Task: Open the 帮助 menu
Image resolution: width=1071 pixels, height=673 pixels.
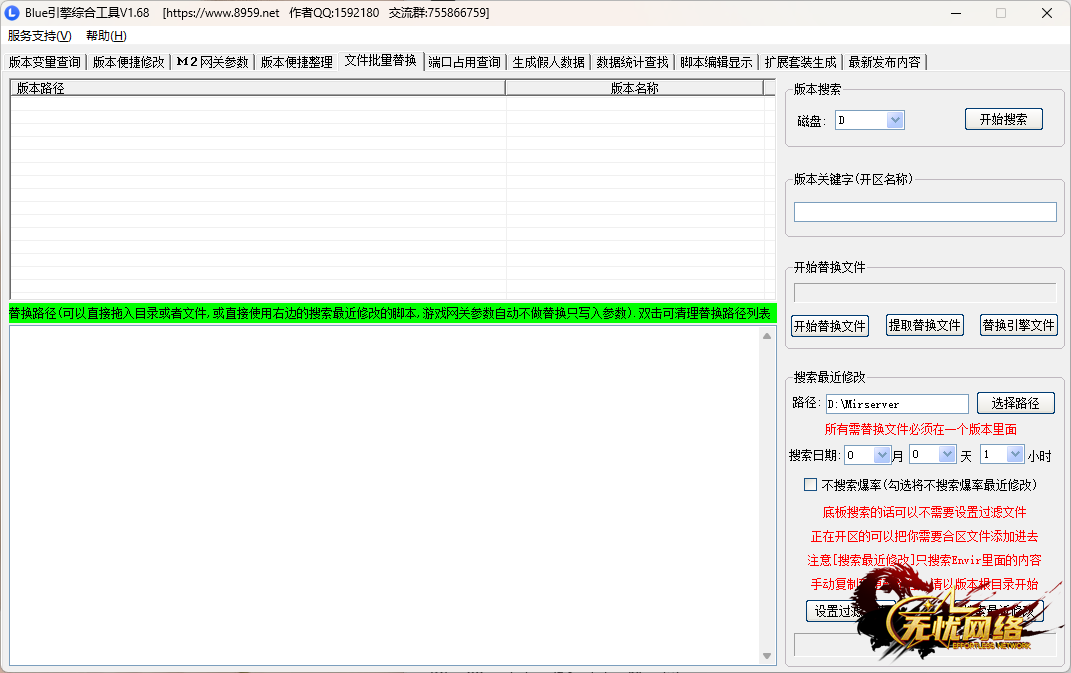Action: click(x=106, y=36)
